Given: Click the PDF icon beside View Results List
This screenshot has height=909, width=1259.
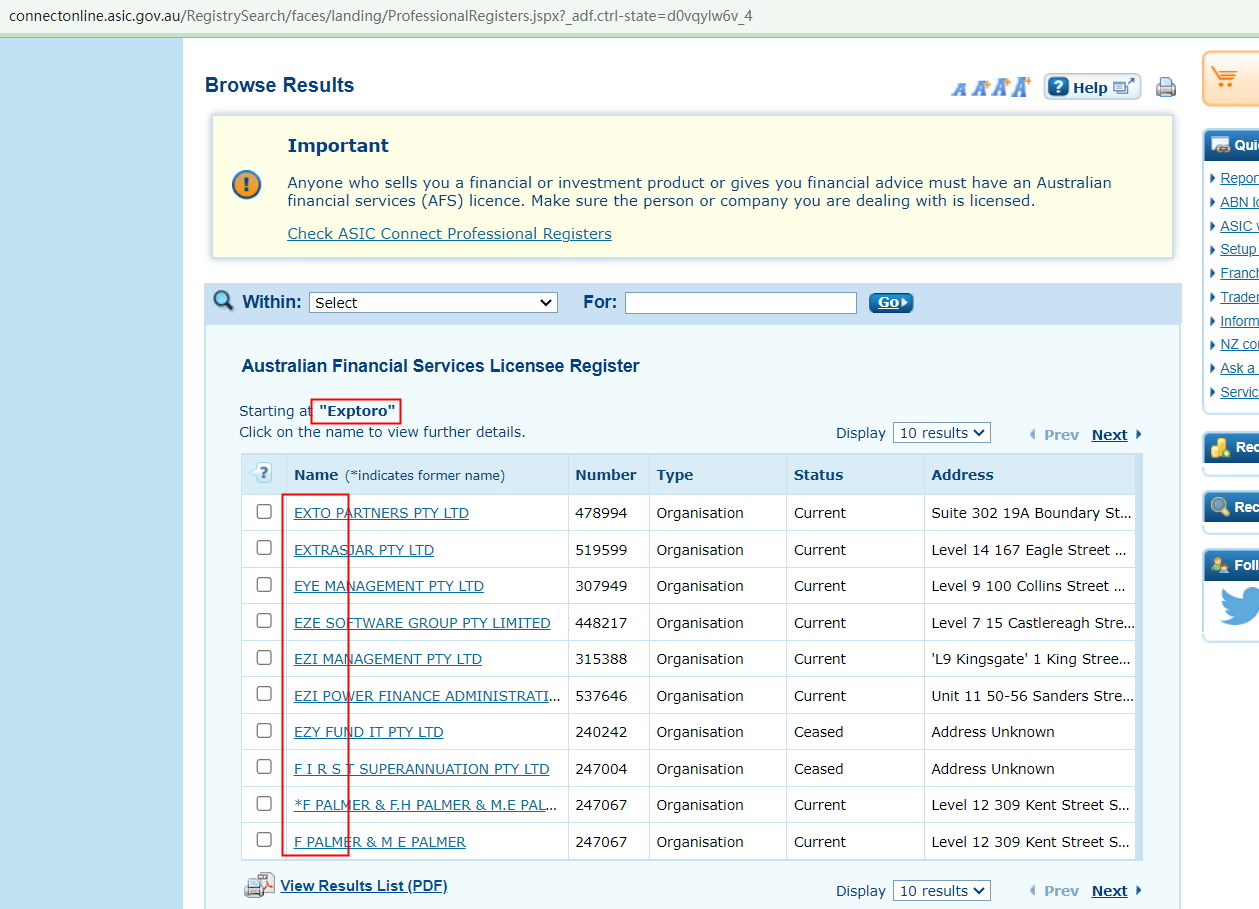Looking at the screenshot, I should click(x=259, y=886).
